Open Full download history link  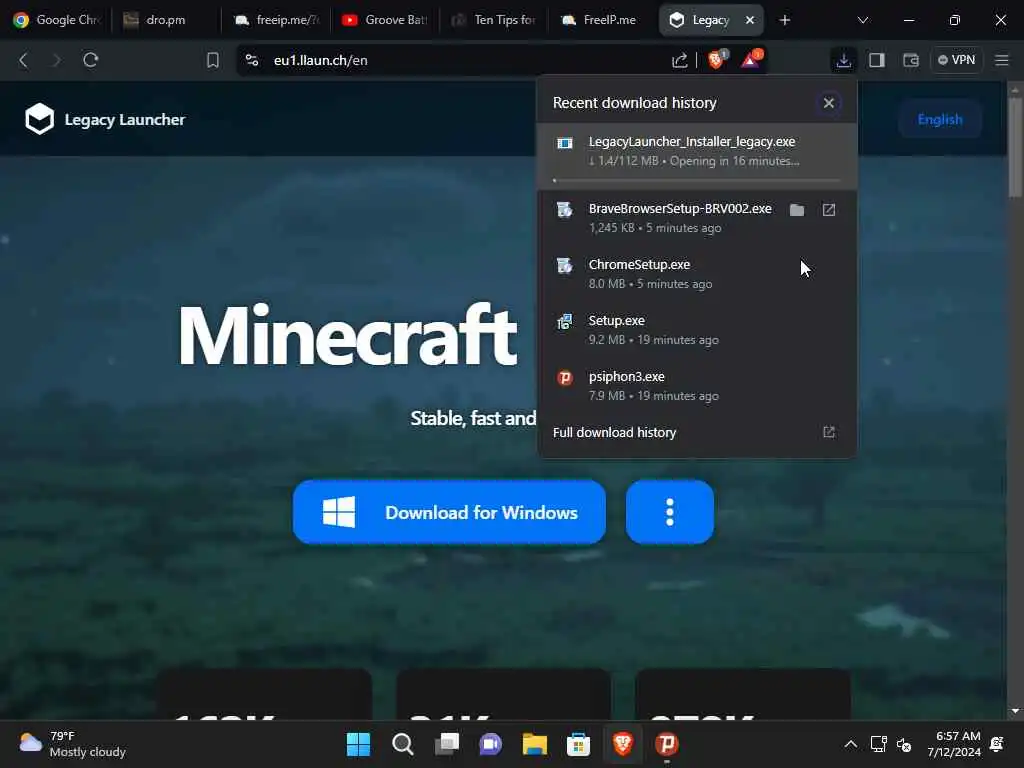point(615,432)
